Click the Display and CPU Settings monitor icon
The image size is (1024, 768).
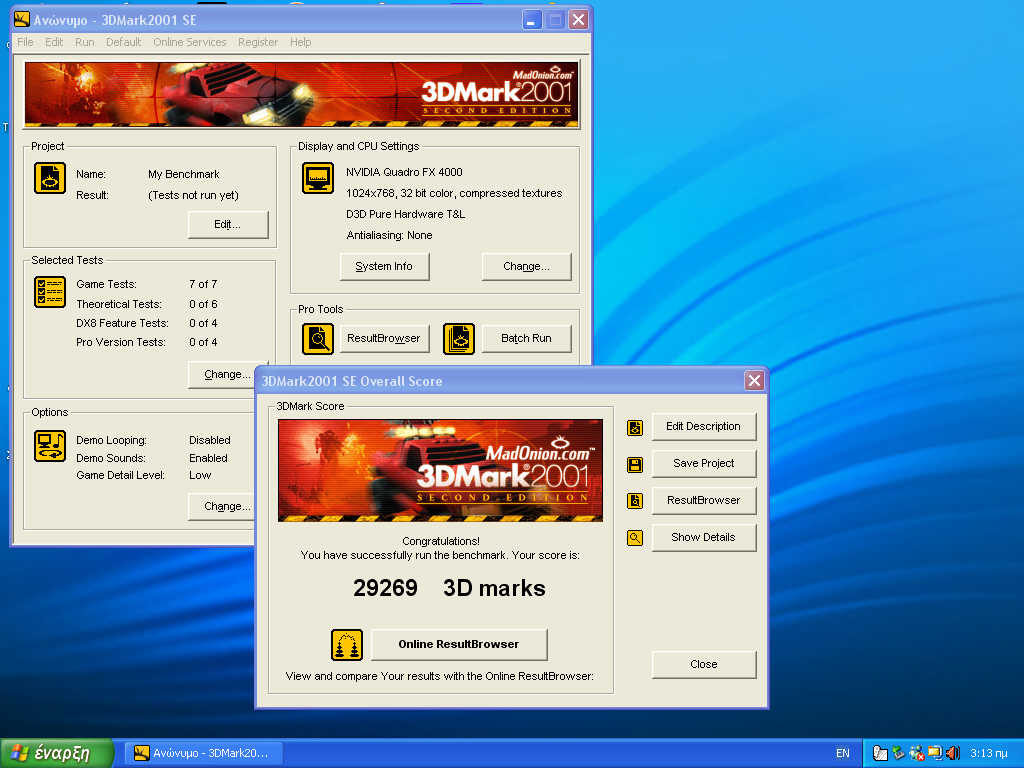(318, 178)
